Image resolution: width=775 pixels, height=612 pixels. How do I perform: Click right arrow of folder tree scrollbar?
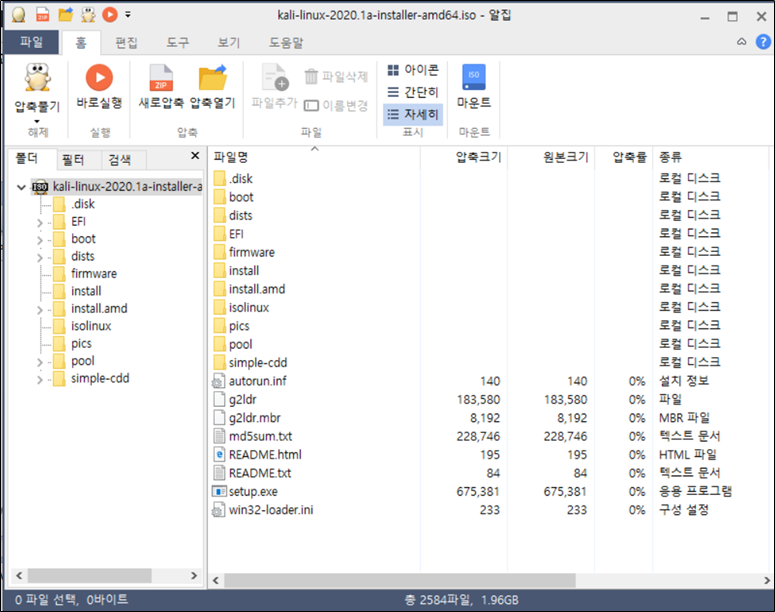tap(194, 575)
